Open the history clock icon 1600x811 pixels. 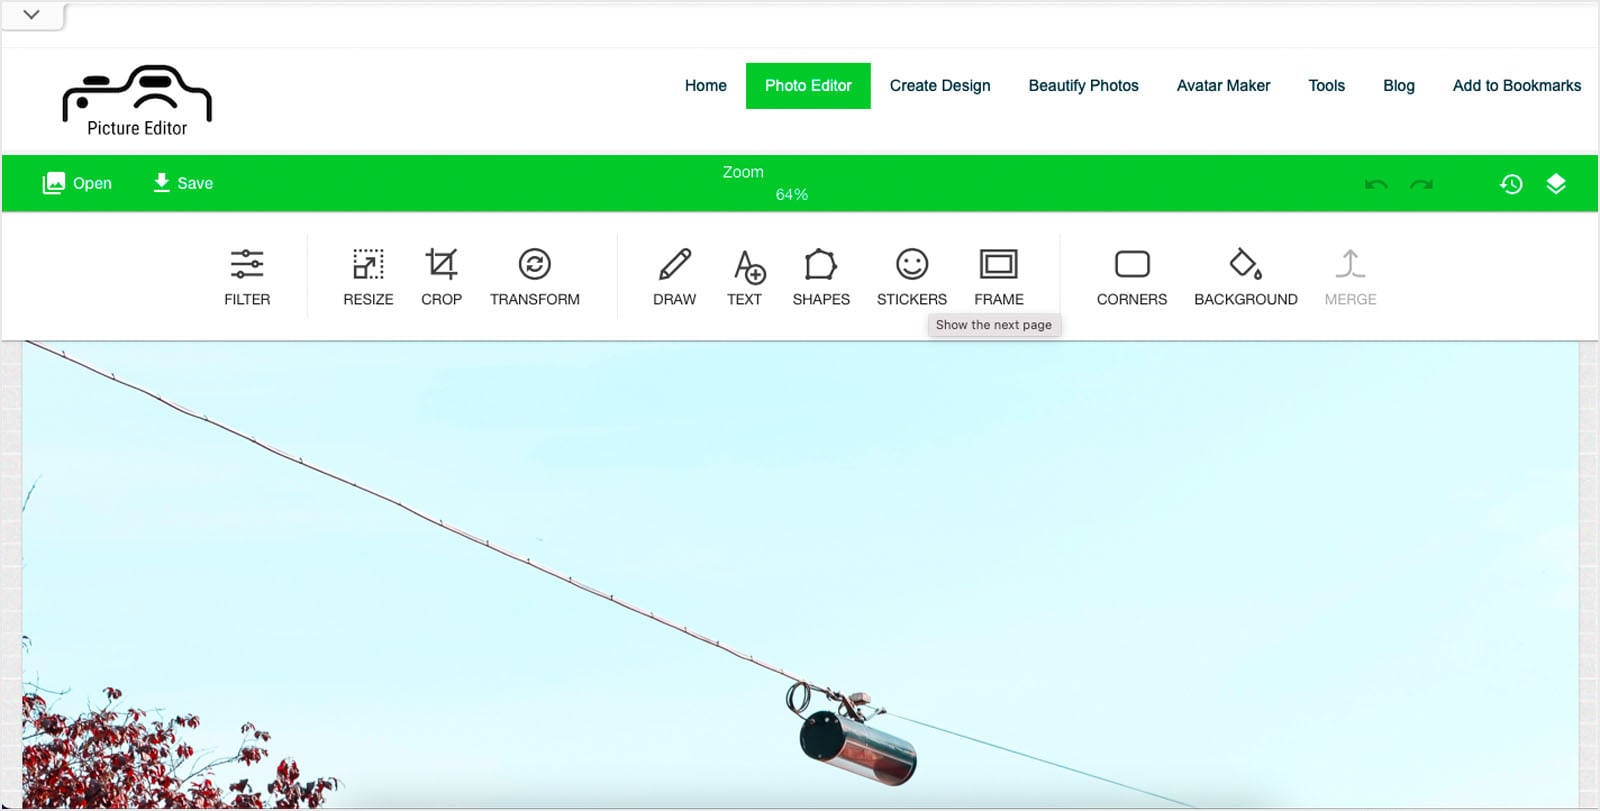point(1511,184)
